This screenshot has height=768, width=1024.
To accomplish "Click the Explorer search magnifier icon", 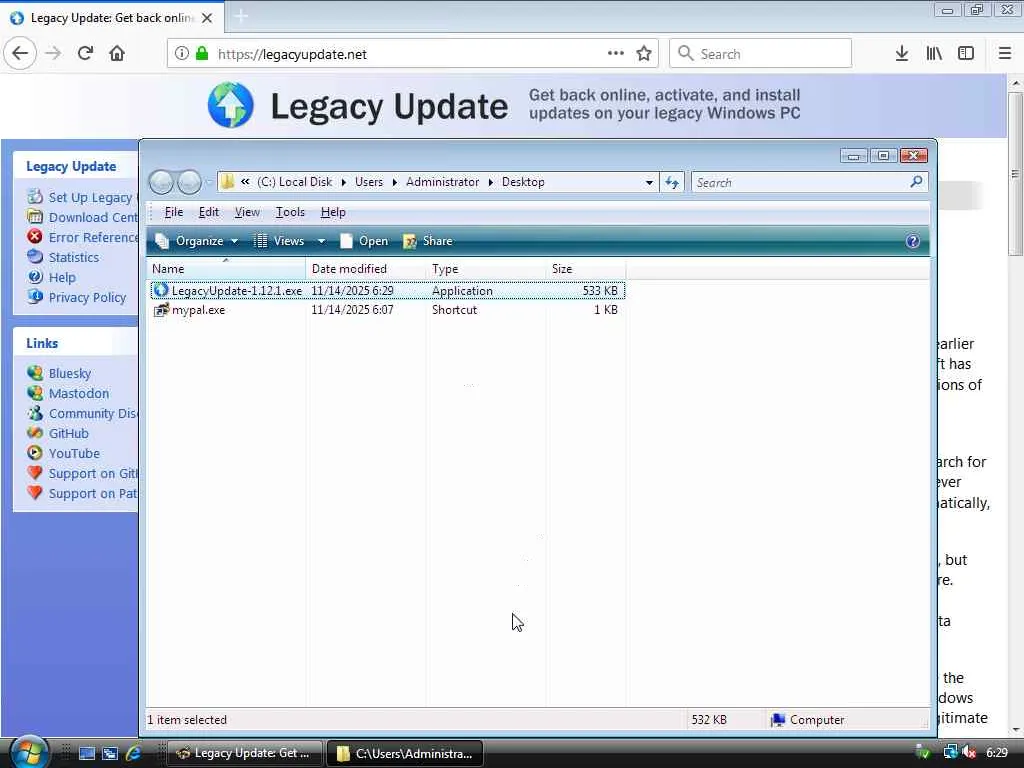I will pyautogui.click(x=916, y=182).
